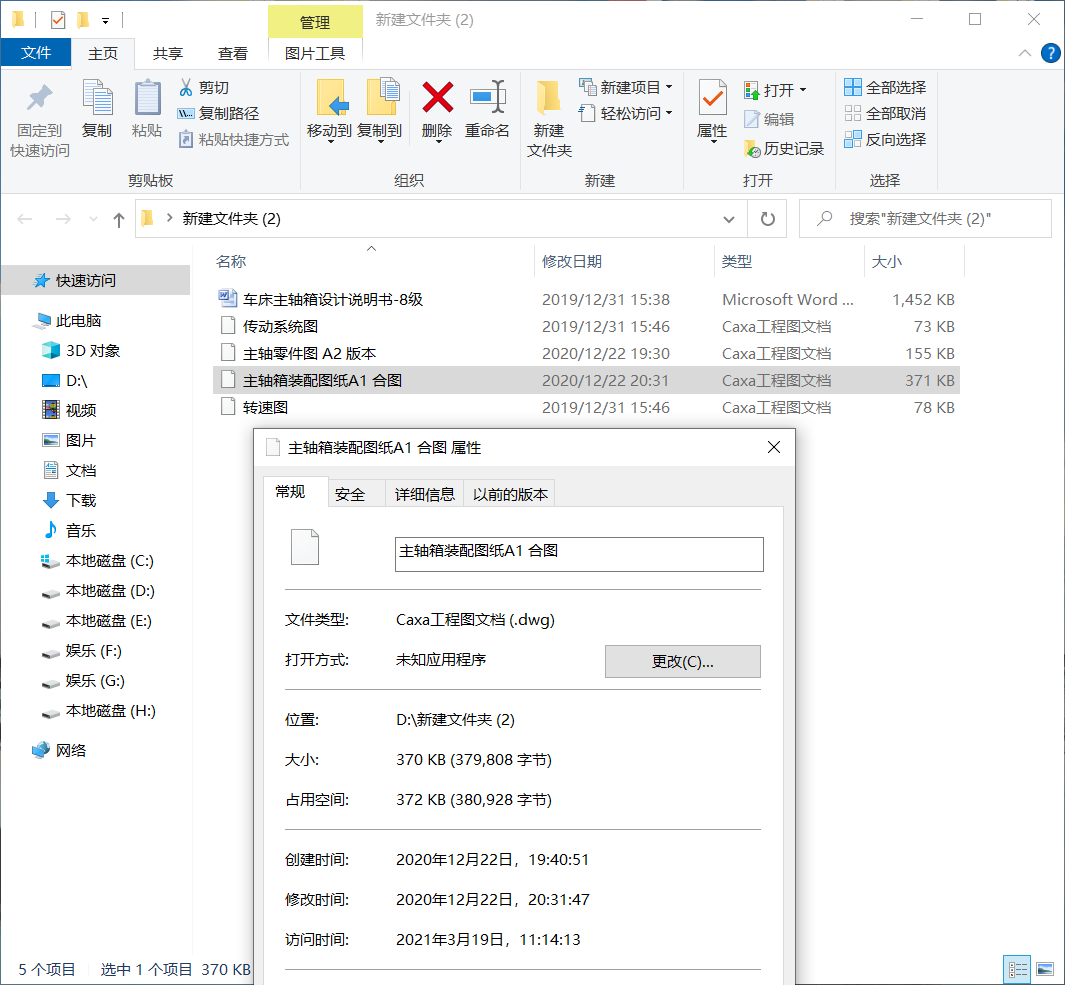Click the Move To folder icon

328,99
